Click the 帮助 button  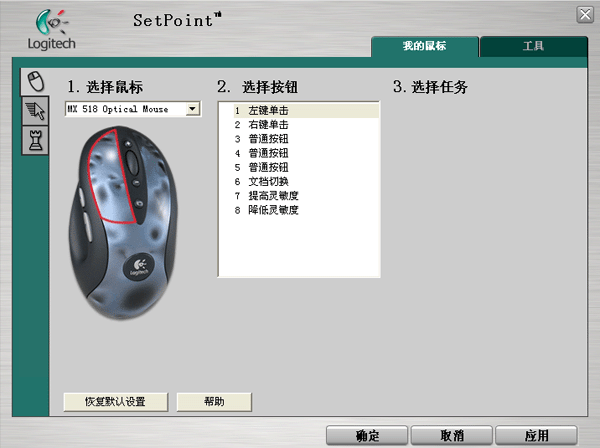(214, 402)
